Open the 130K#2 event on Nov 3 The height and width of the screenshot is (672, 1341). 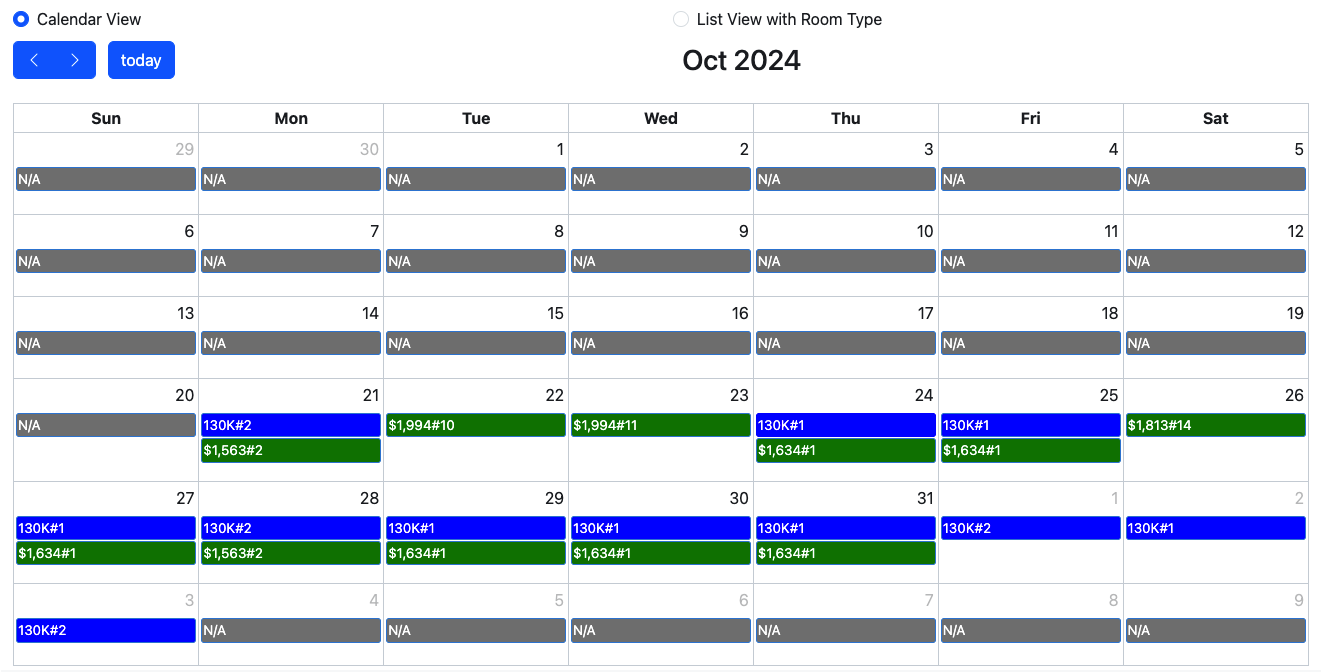pyautogui.click(x=106, y=630)
